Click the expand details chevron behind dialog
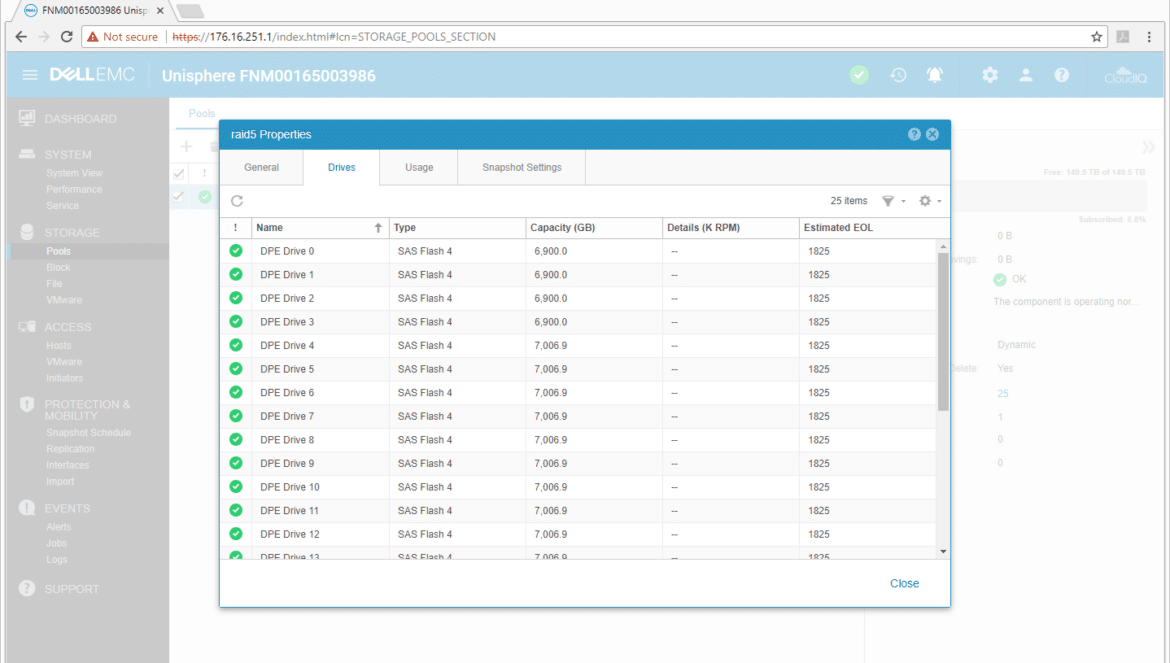 point(1148,147)
